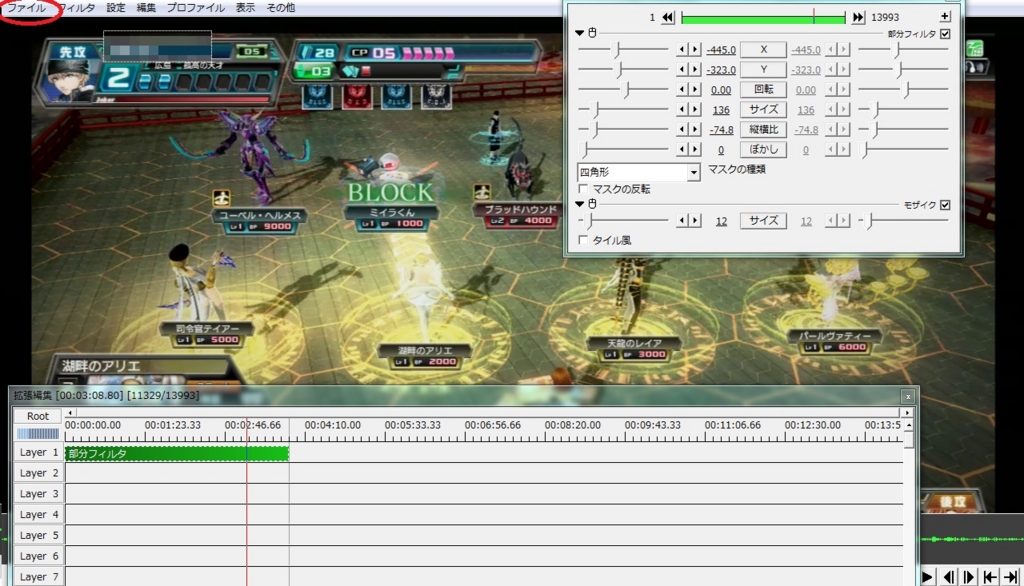Click the モザイク サイズ button
The height and width of the screenshot is (586, 1024).
pos(763,220)
